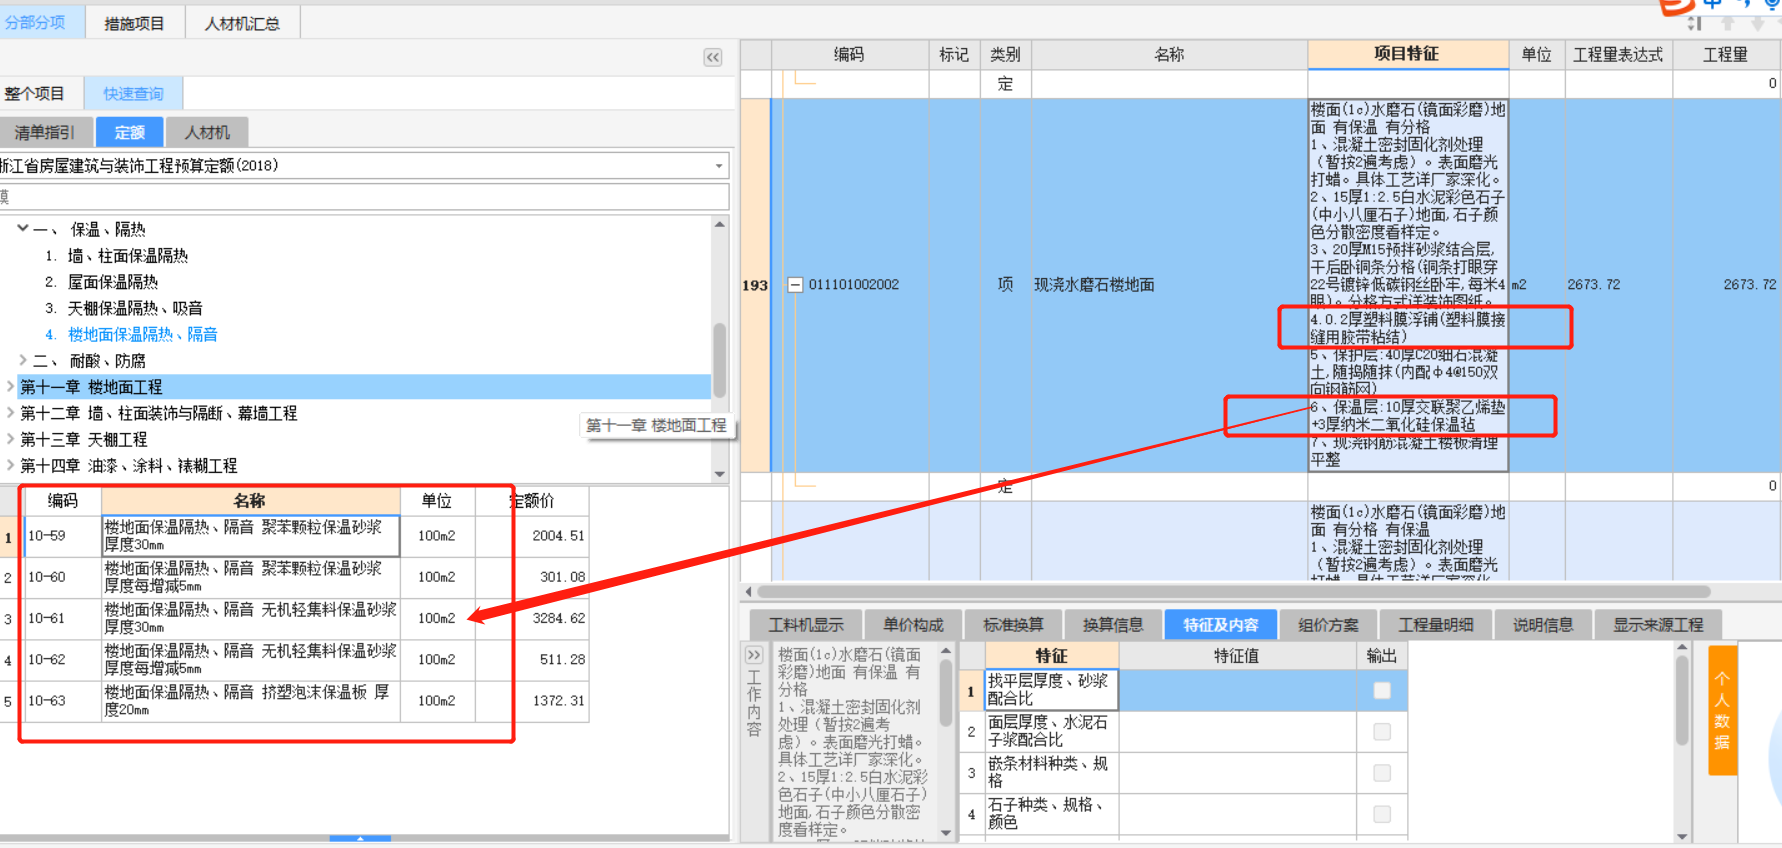1782x848 pixels.
Task: Open the 说明信息 tab
Action: pyautogui.click(x=1543, y=625)
